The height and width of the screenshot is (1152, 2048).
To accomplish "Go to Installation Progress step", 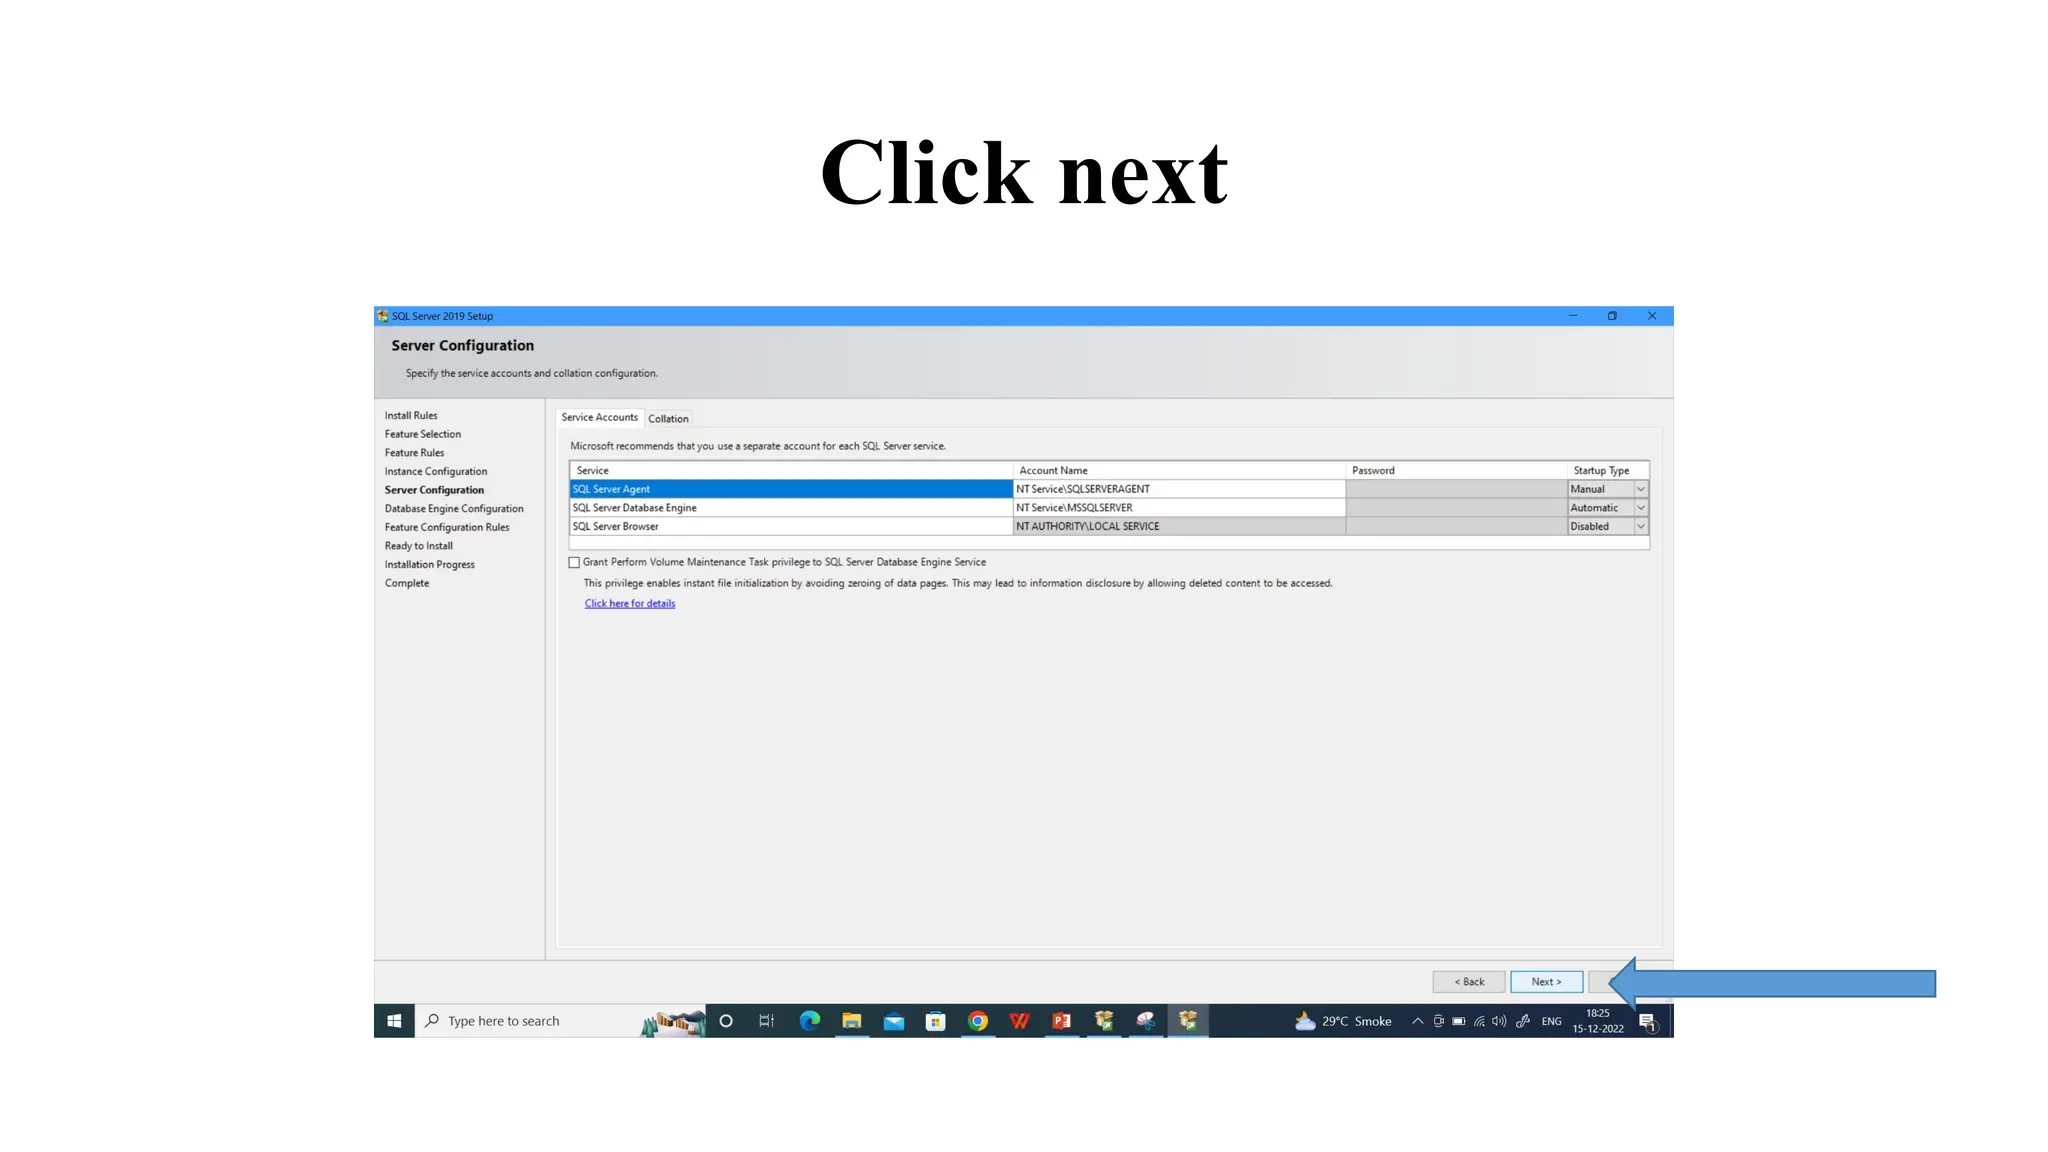I will (x=430, y=565).
